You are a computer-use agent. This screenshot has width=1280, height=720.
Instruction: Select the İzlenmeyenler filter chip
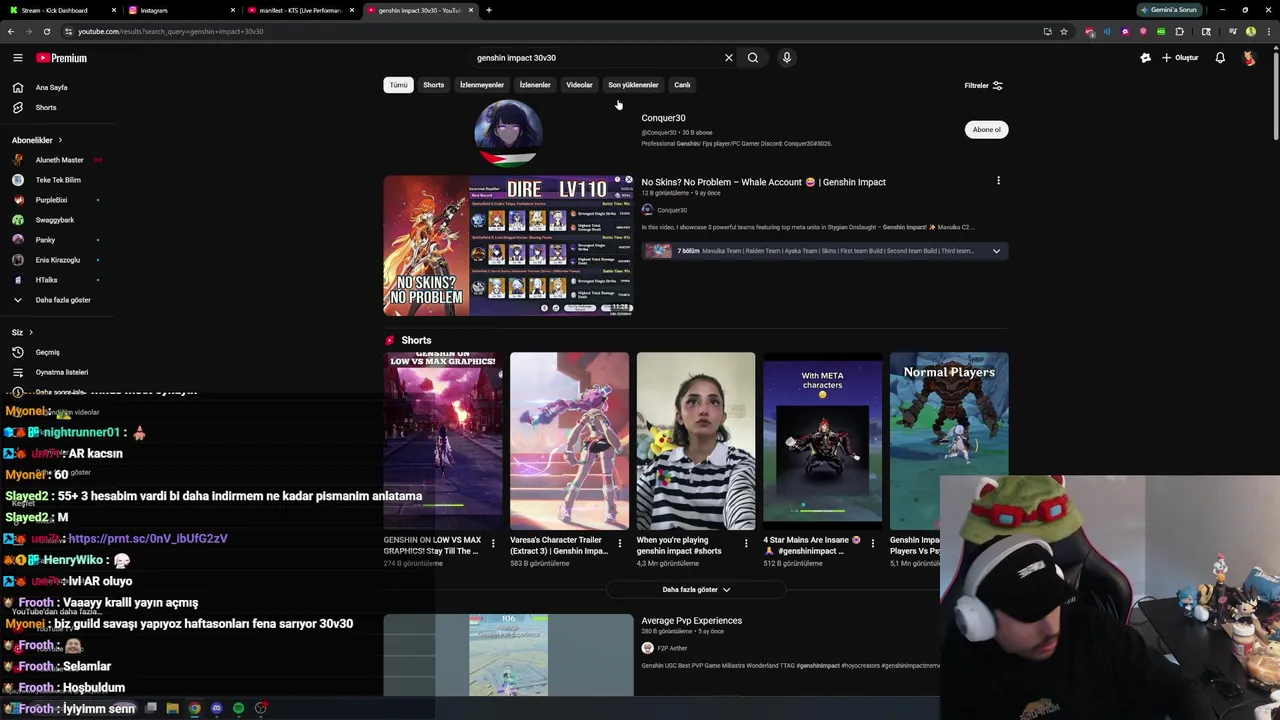pyautogui.click(x=482, y=85)
